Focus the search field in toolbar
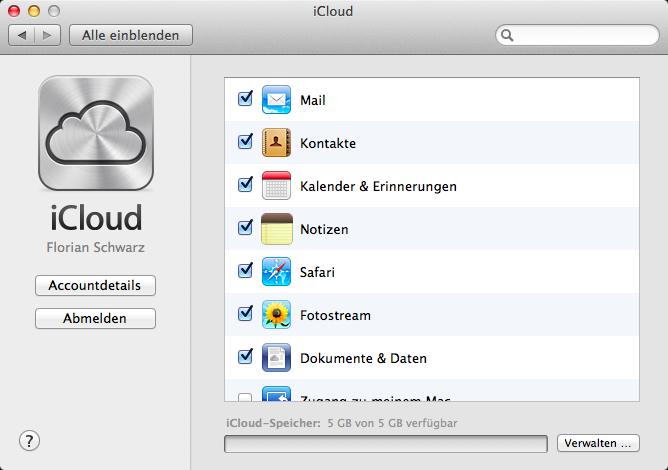The width and height of the screenshot is (668, 470). tap(577, 35)
